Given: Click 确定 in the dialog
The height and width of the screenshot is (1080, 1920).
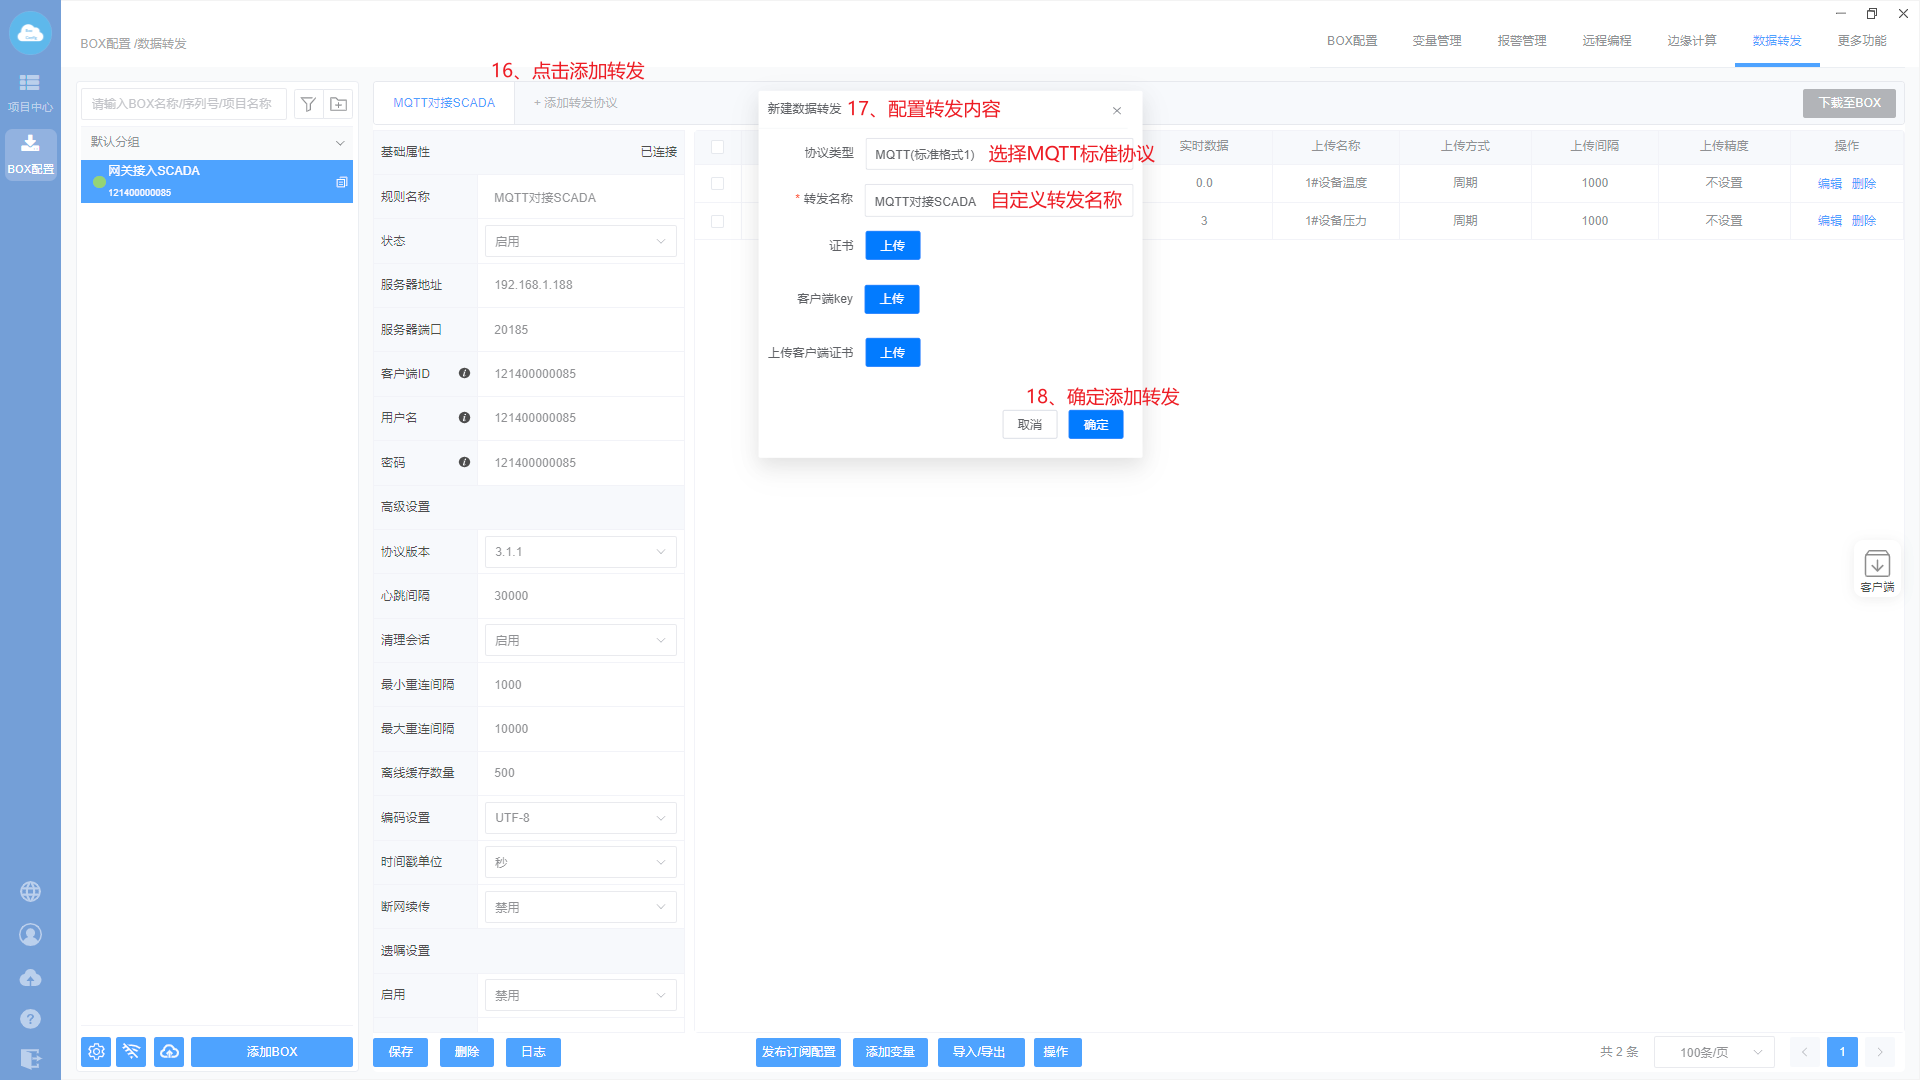Looking at the screenshot, I should tap(1095, 425).
